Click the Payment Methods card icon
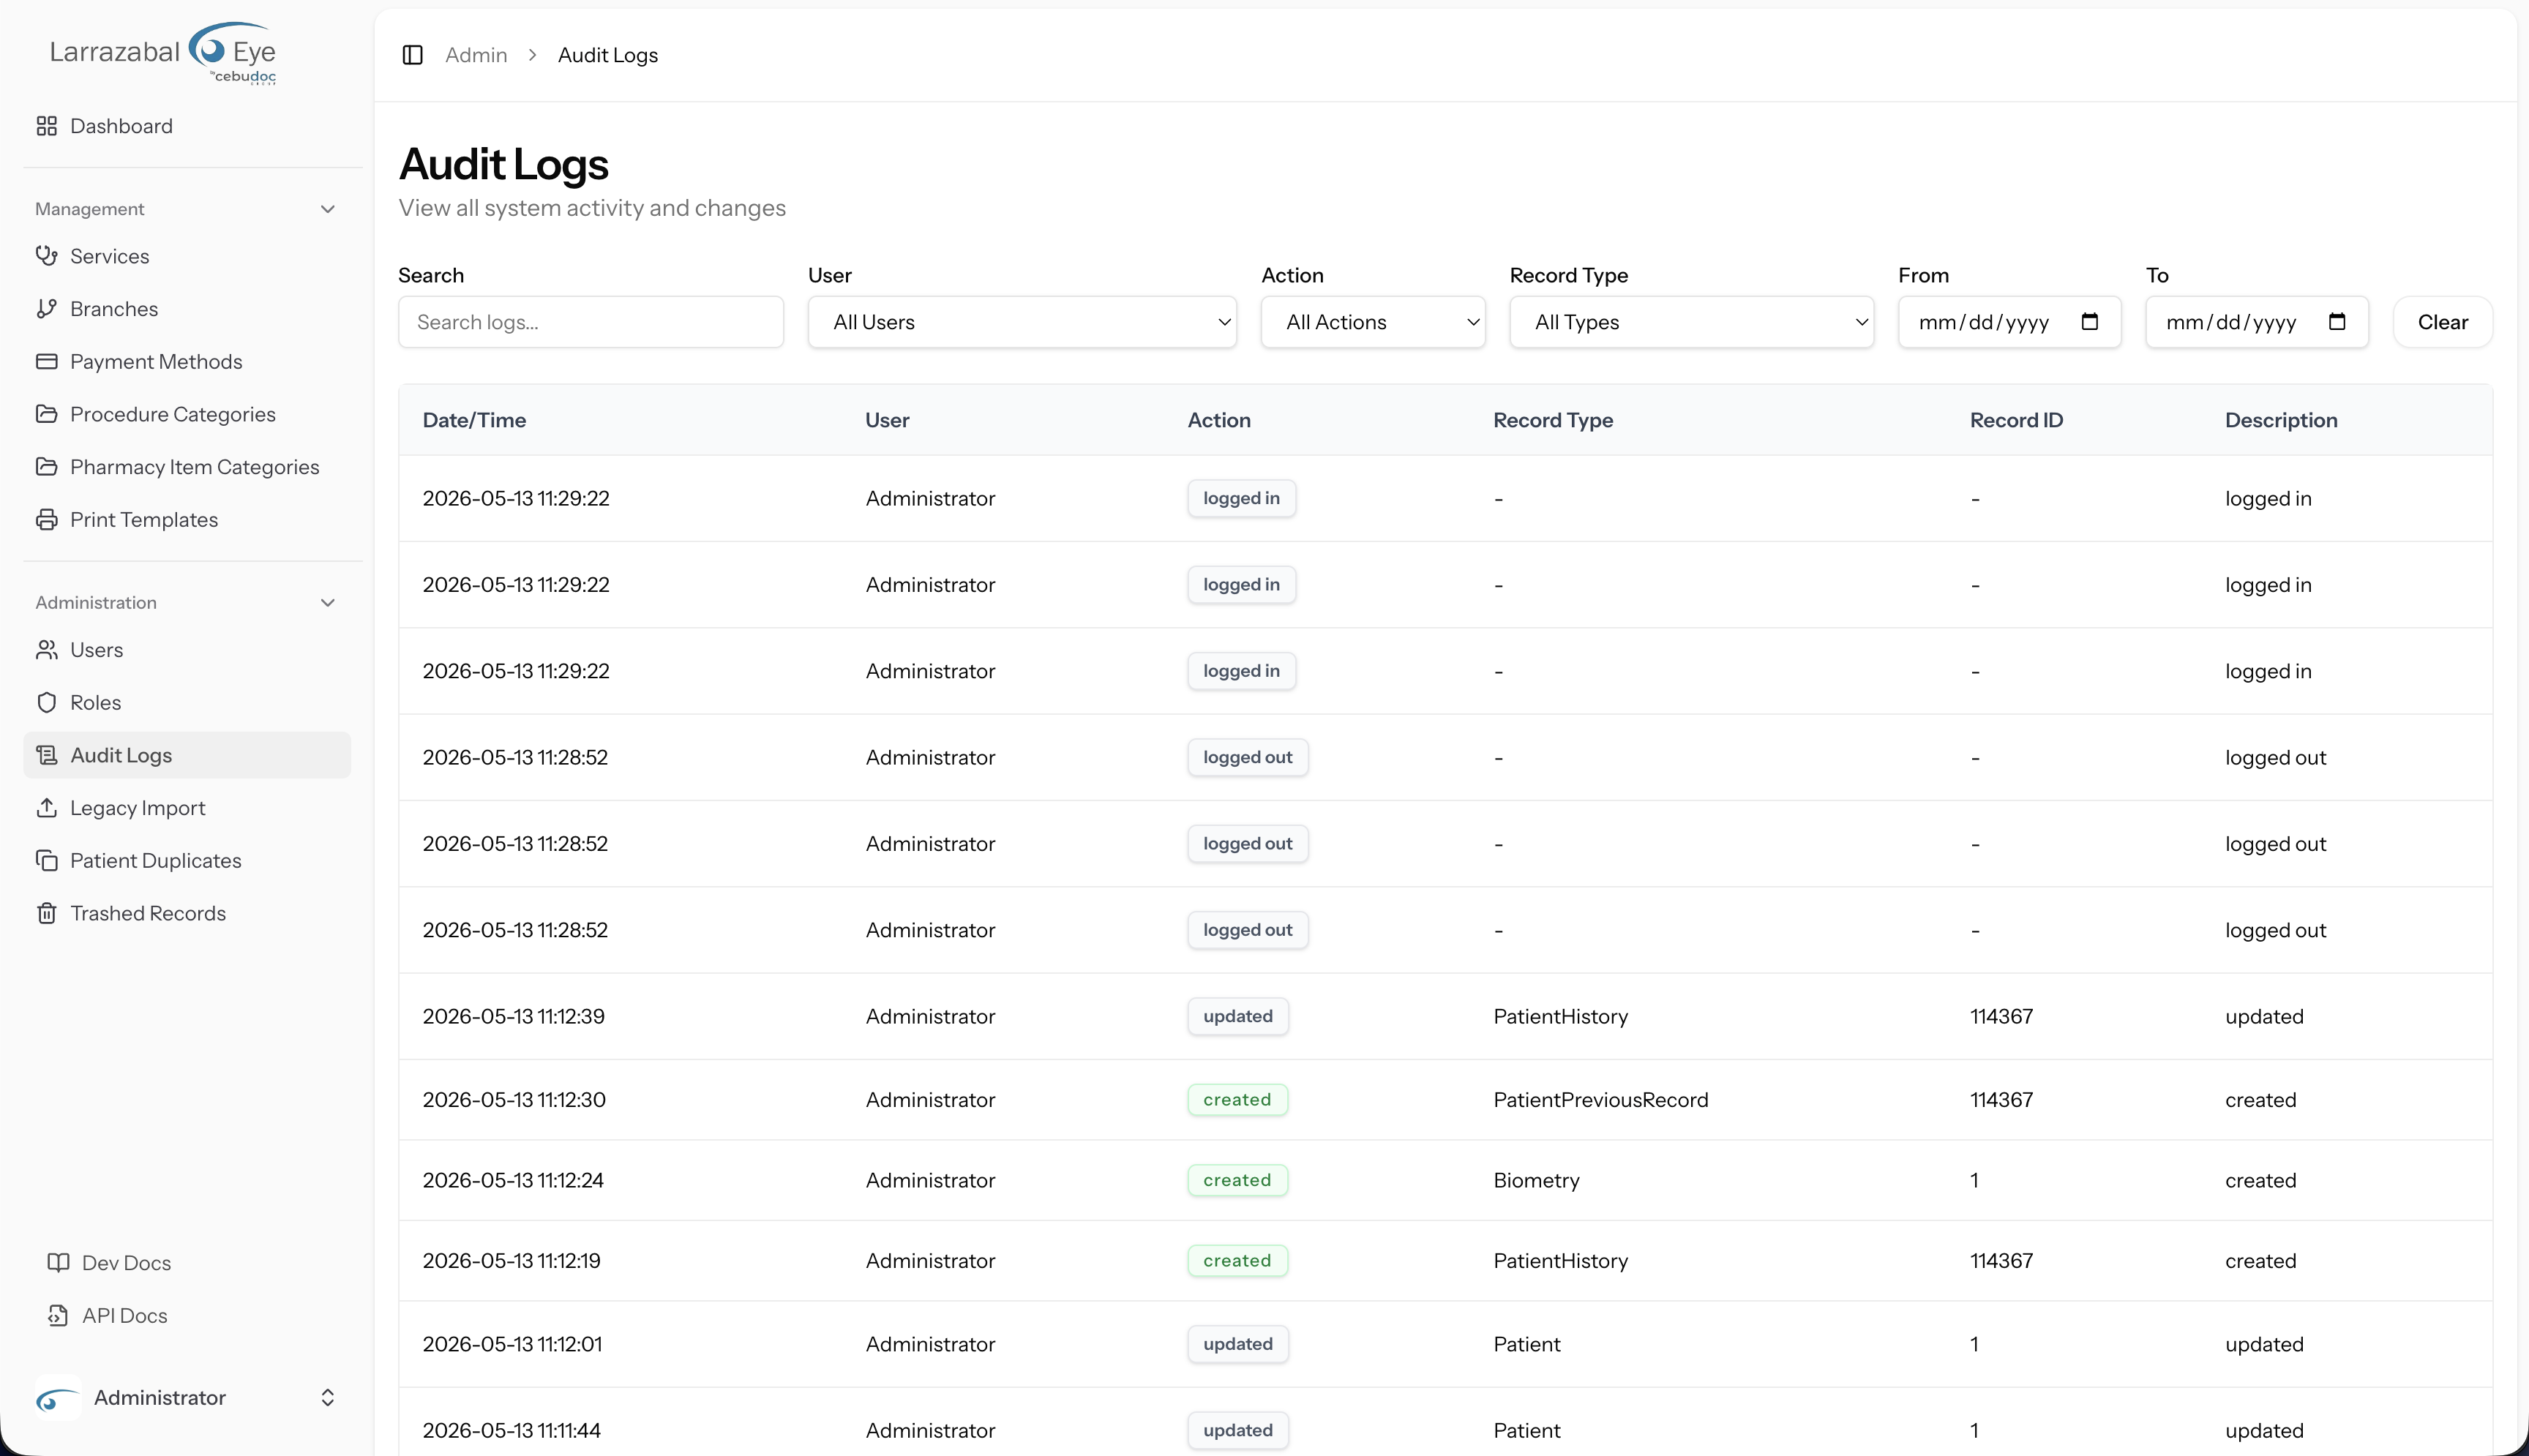This screenshot has width=2529, height=1456. click(x=46, y=361)
